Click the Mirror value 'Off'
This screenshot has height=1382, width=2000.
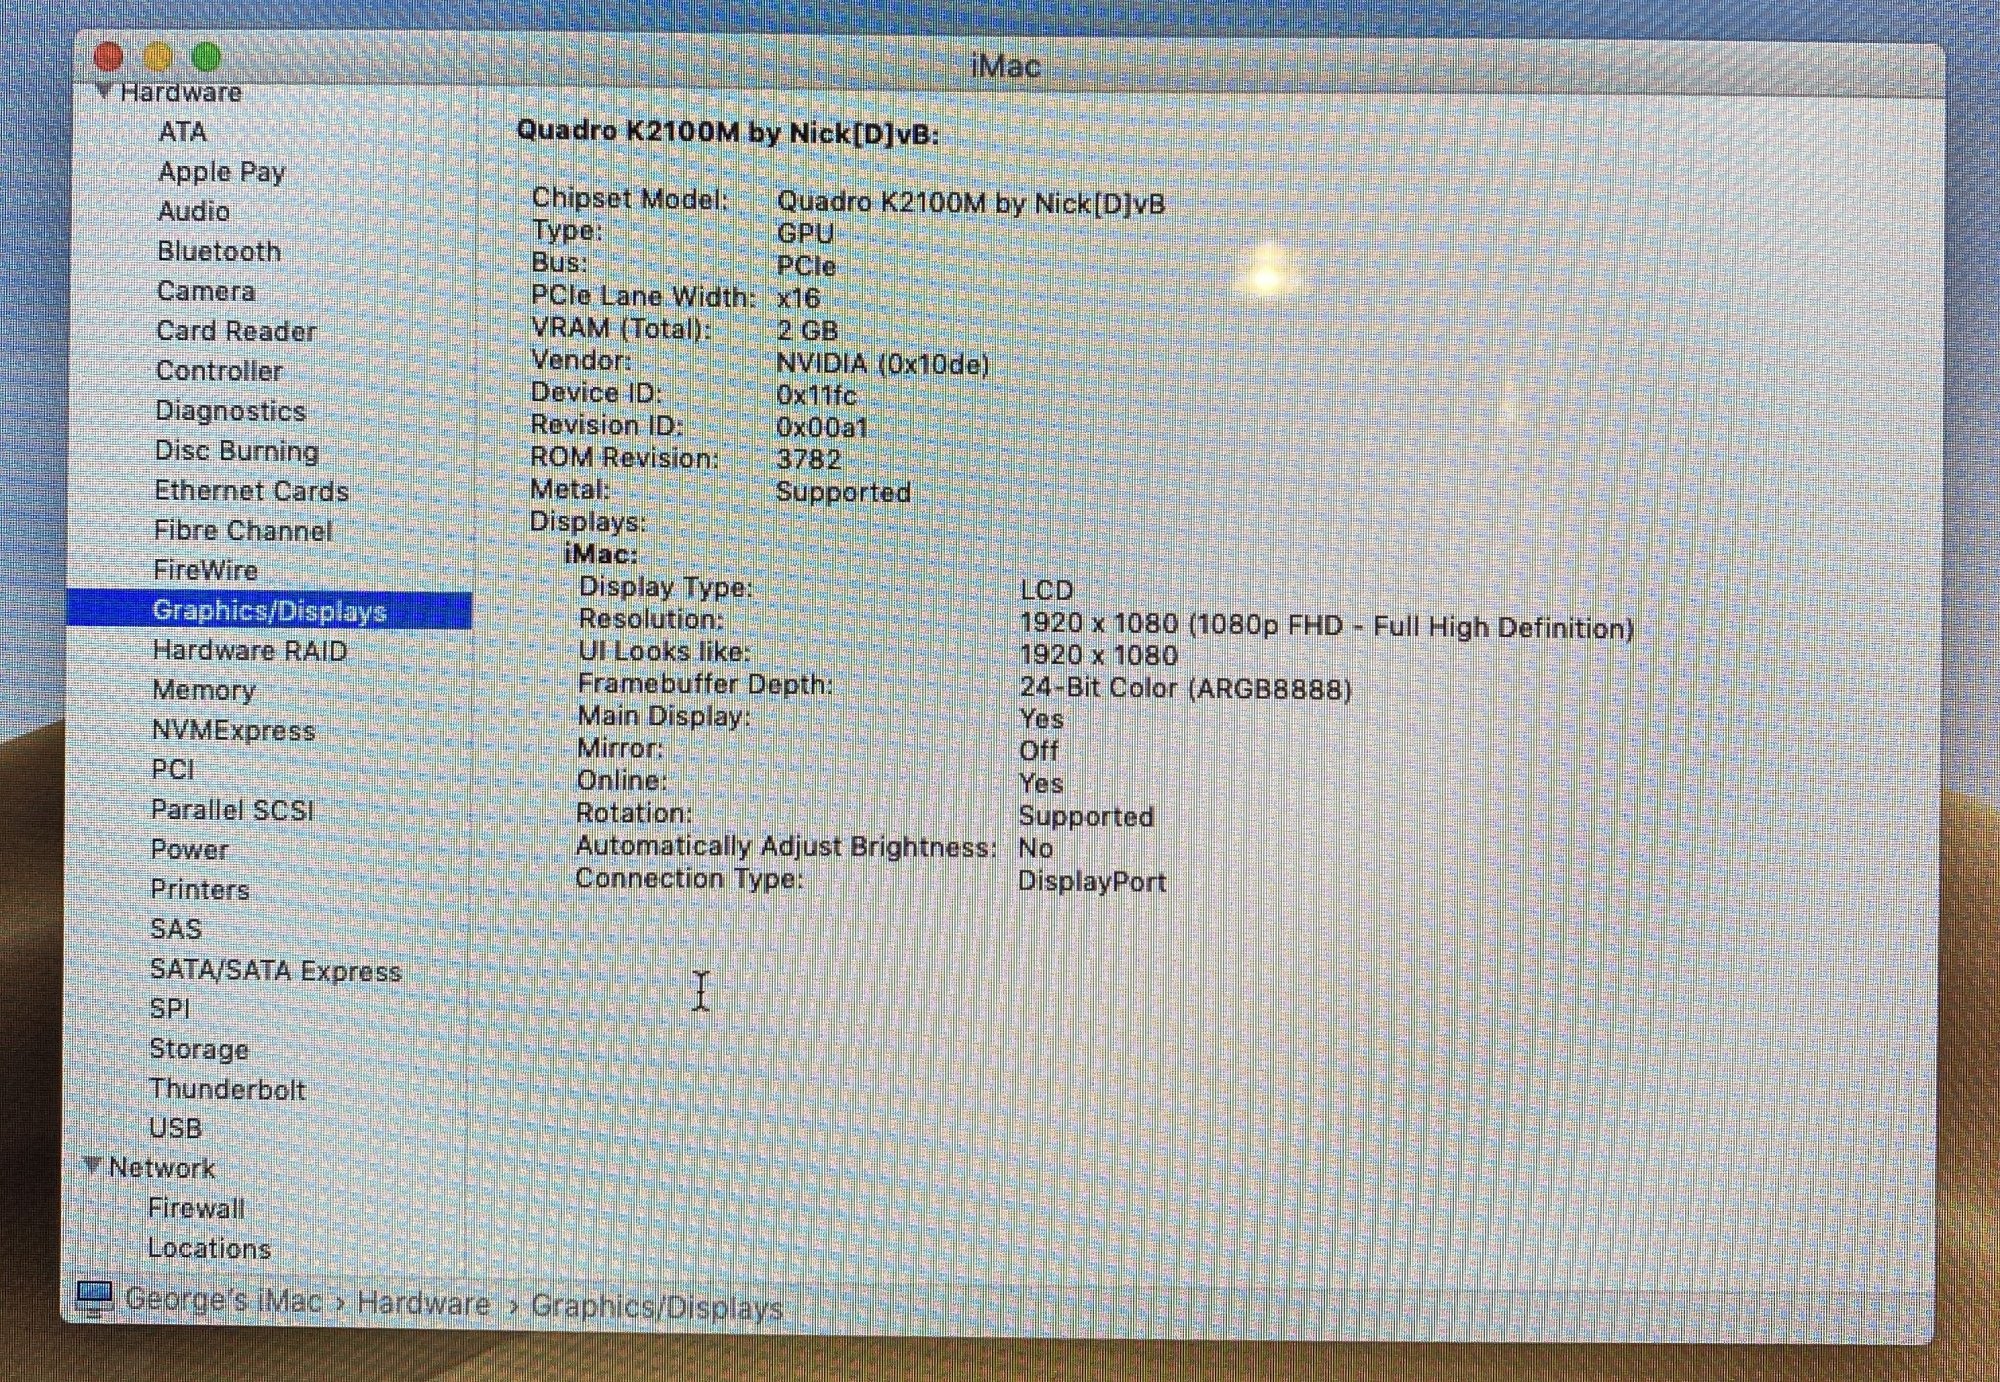coord(1038,750)
